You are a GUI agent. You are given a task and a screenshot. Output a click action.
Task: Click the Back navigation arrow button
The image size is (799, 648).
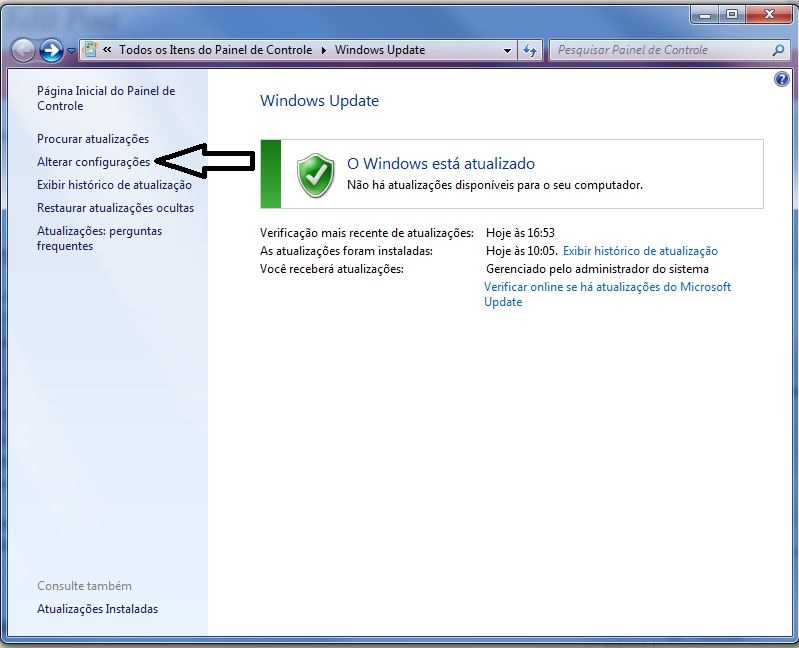click(x=25, y=50)
